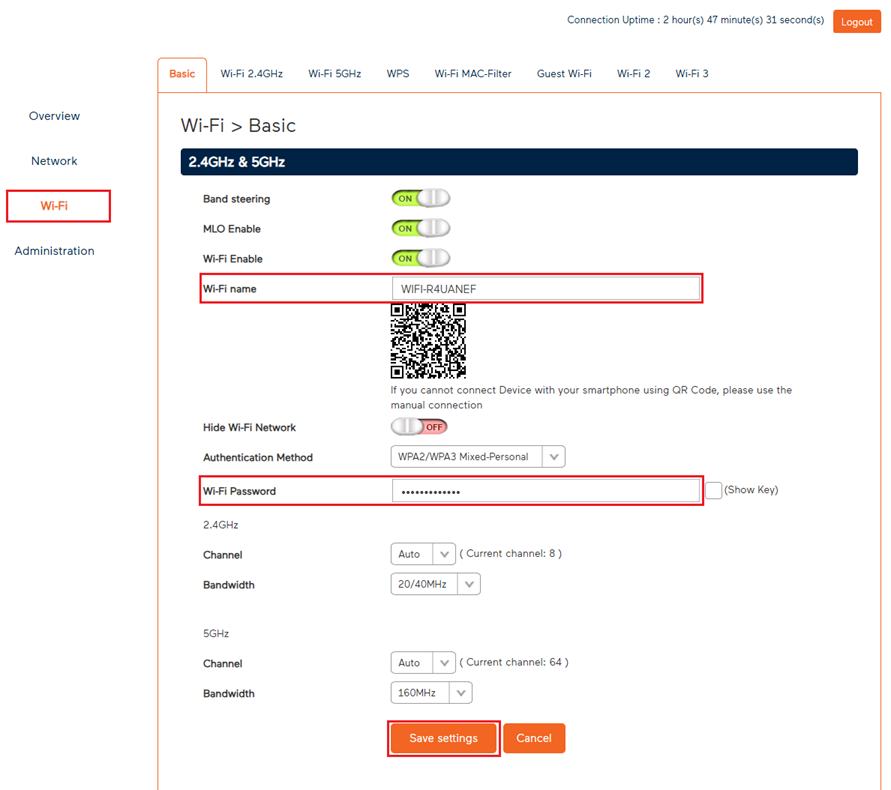Enable the Hide Wi-Fi Network toggle
The height and width of the screenshot is (790, 891).
[x=418, y=426]
